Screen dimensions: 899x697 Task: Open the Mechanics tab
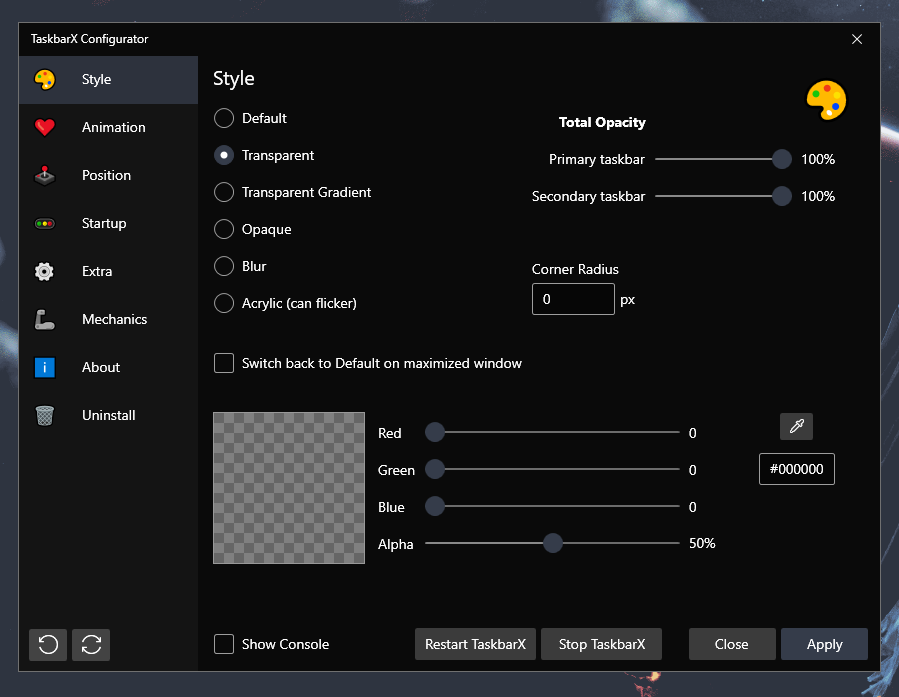pyautogui.click(x=114, y=319)
